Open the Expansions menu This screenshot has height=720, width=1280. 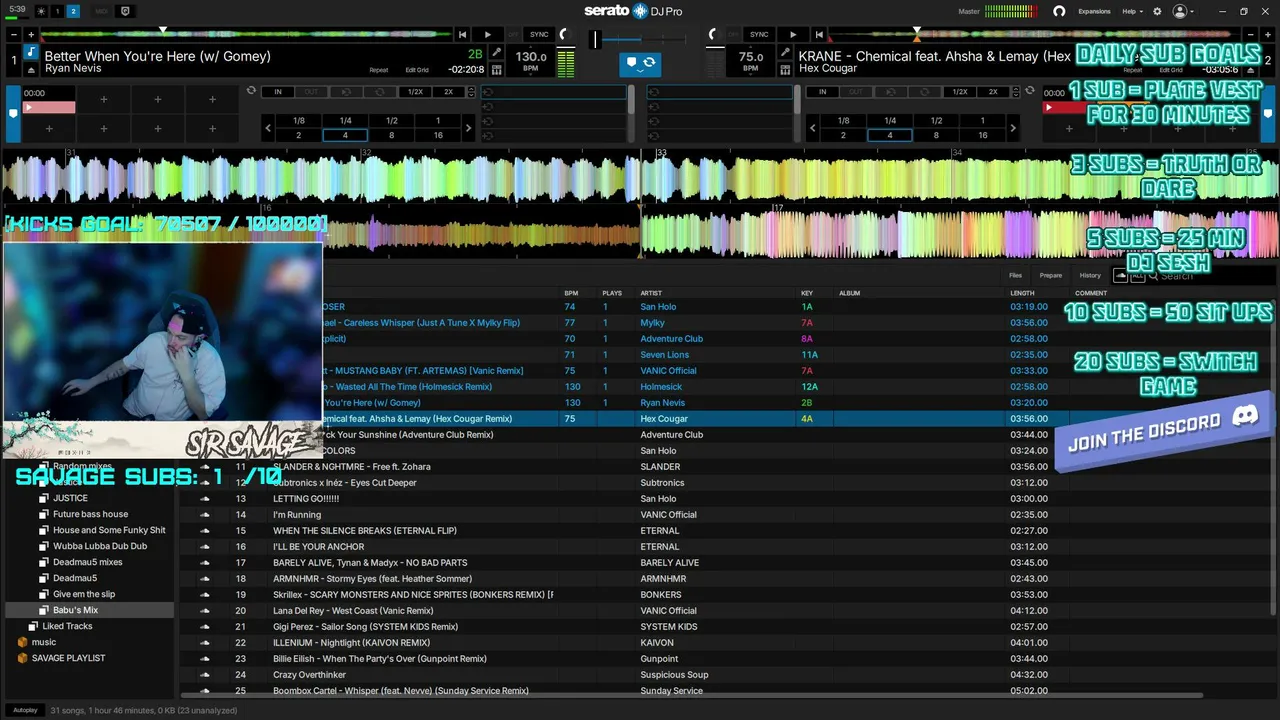click(1094, 11)
